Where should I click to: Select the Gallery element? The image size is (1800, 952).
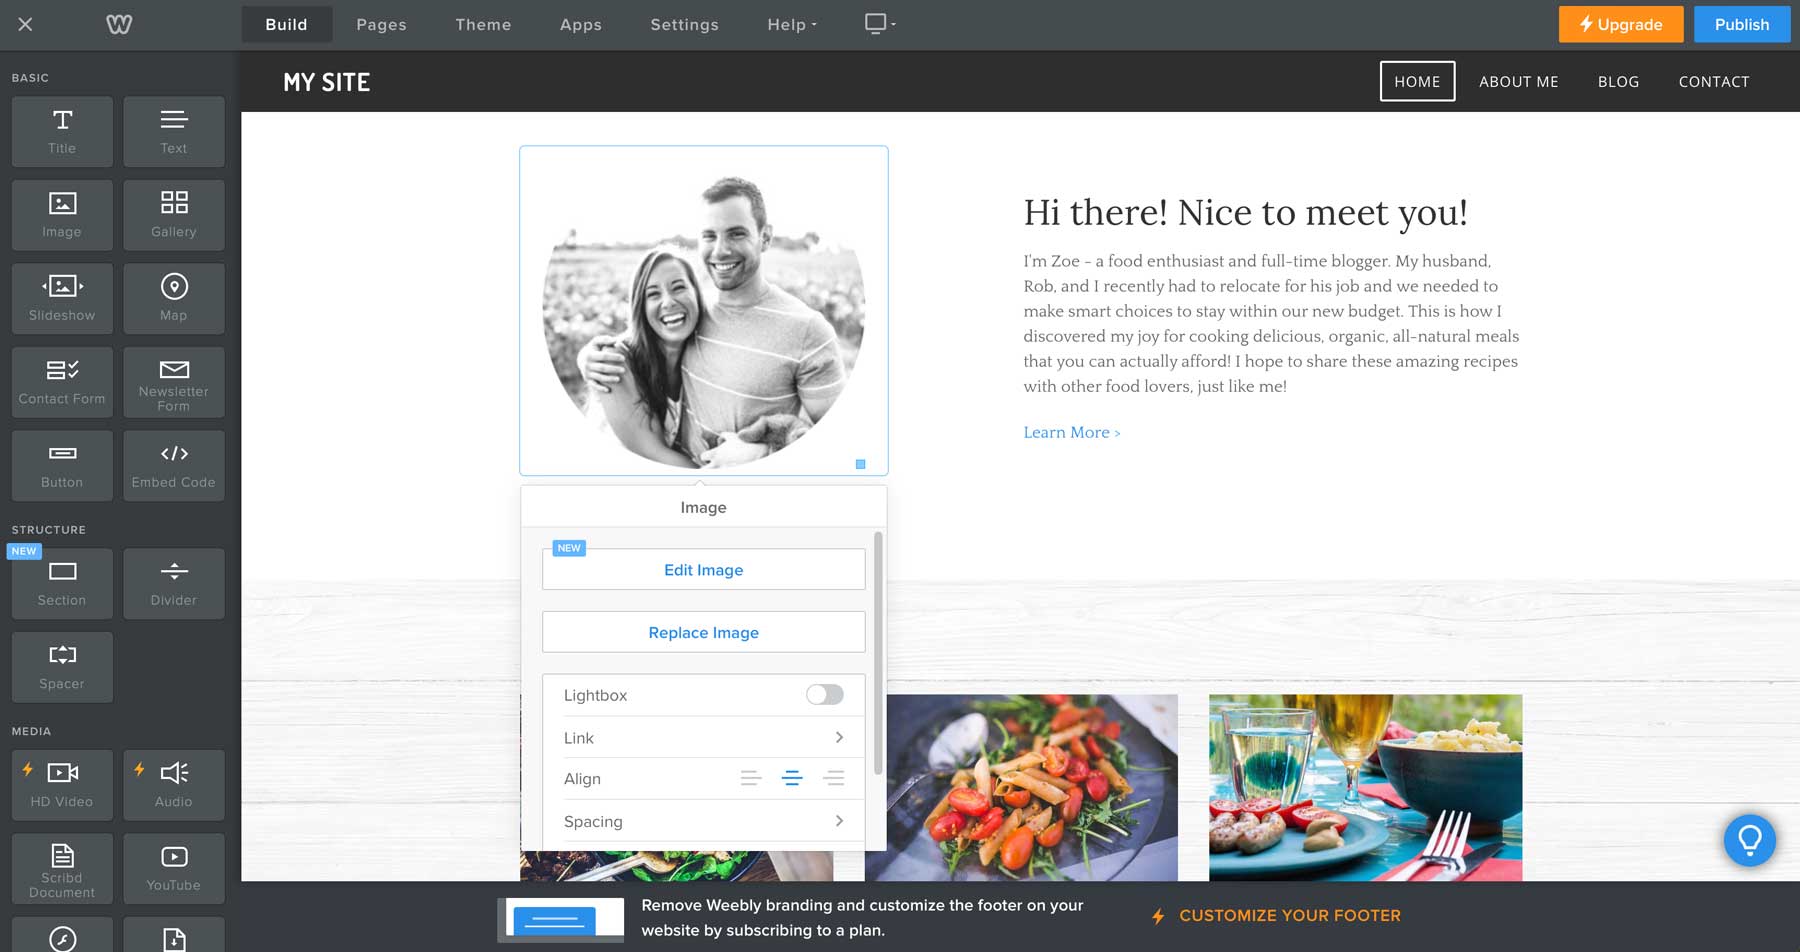[173, 214]
